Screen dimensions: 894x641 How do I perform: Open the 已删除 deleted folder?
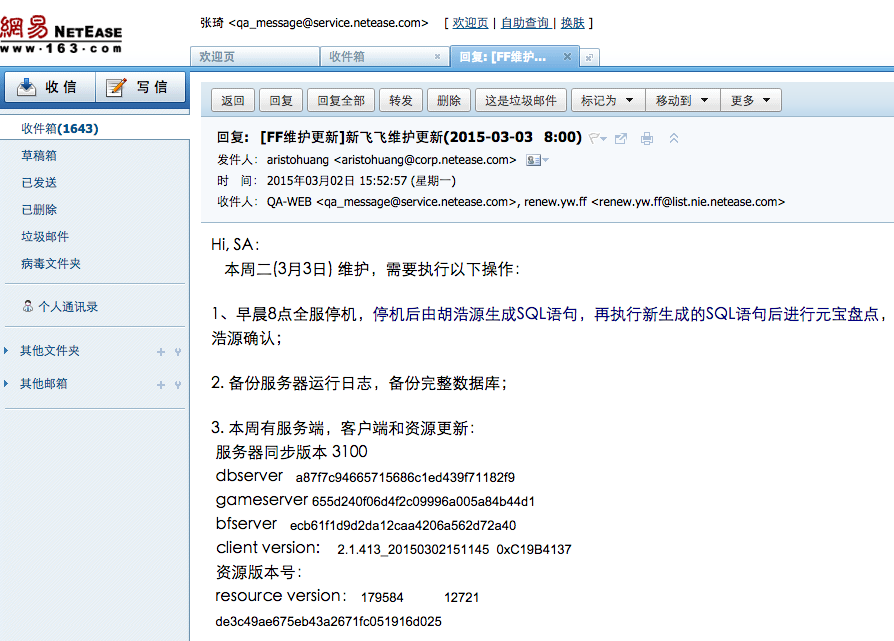pos(39,210)
